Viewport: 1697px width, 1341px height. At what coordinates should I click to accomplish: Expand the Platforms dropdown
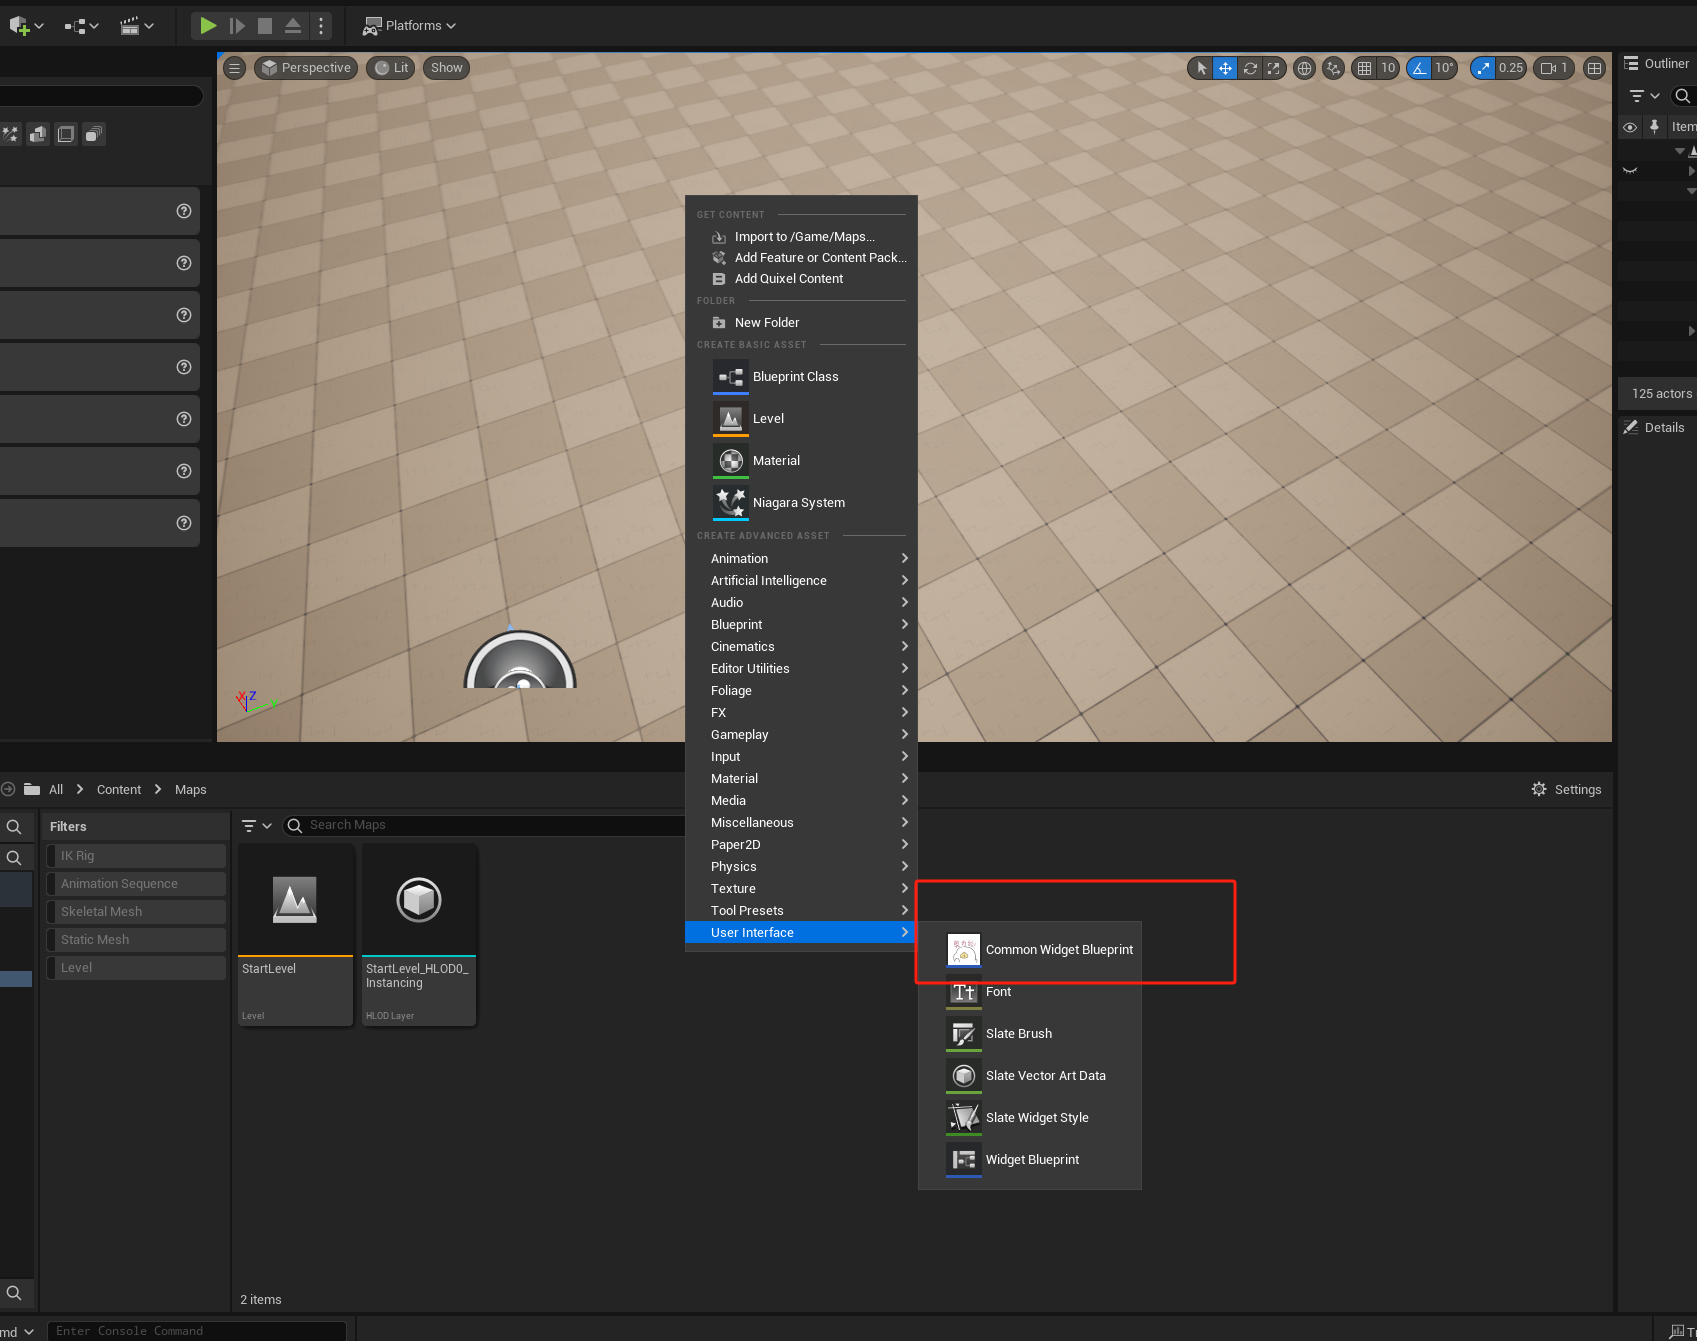click(450, 25)
